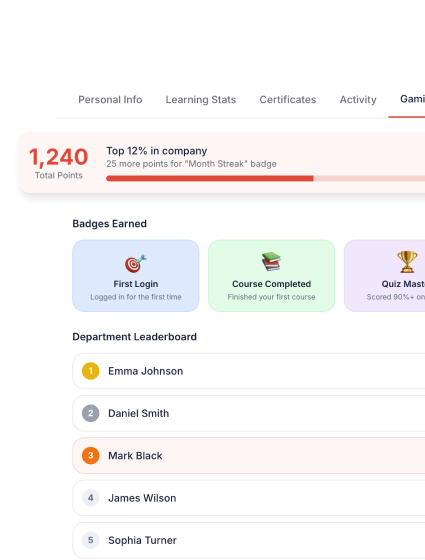This screenshot has height=560, width=425.
Task: Select Emma Johnson leaderboard row
Action: (249, 371)
